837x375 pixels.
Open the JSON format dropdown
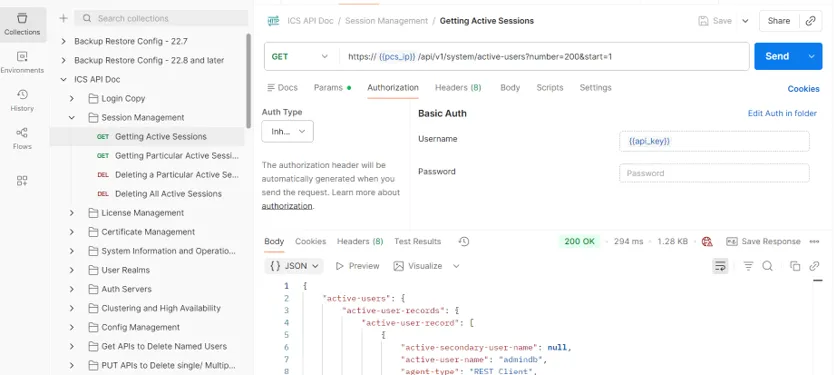click(294, 266)
